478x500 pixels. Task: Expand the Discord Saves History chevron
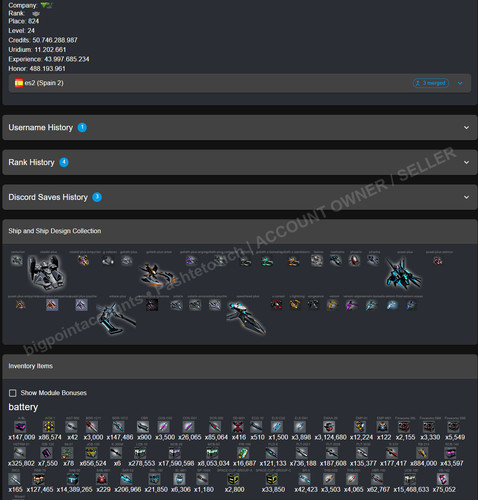[466, 197]
